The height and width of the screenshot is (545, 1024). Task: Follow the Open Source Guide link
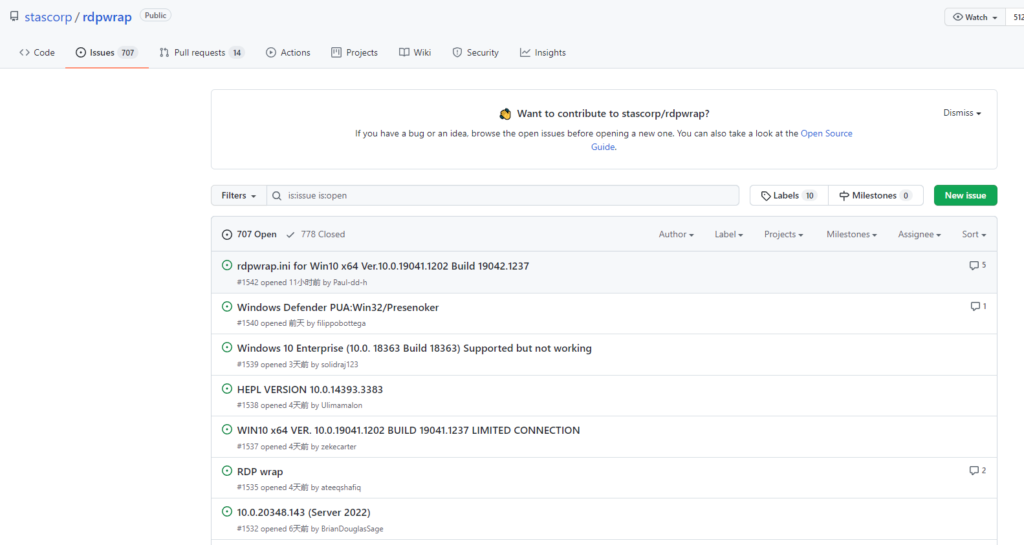tap(826, 133)
